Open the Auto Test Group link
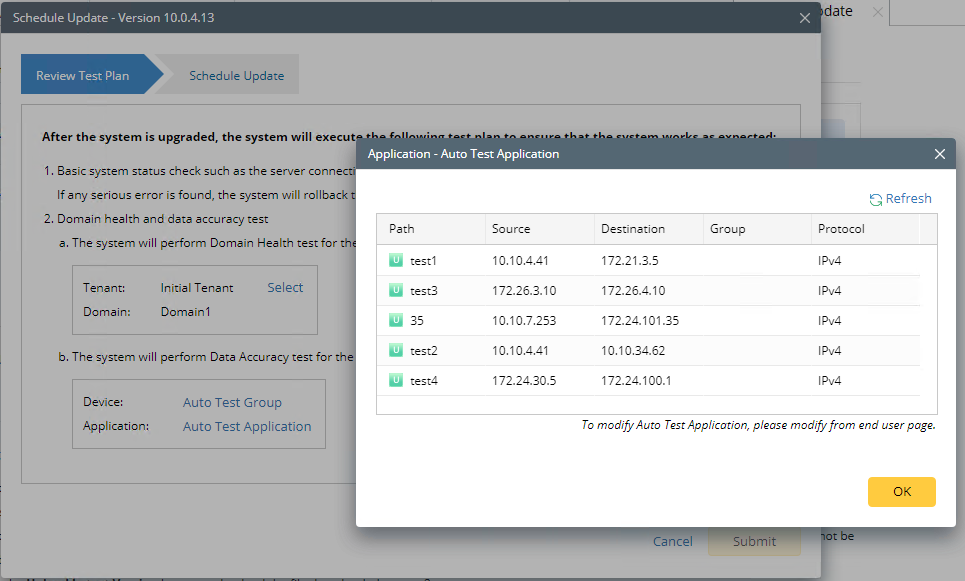The width and height of the screenshot is (965, 581). [232, 402]
